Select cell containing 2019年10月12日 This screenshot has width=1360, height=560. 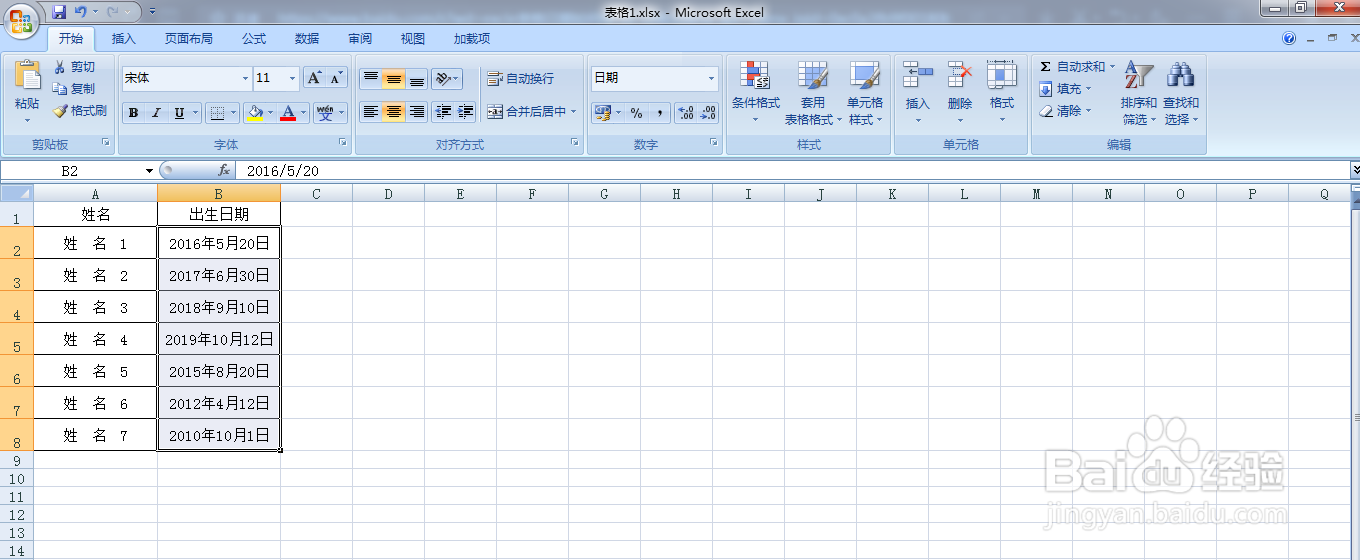[219, 339]
